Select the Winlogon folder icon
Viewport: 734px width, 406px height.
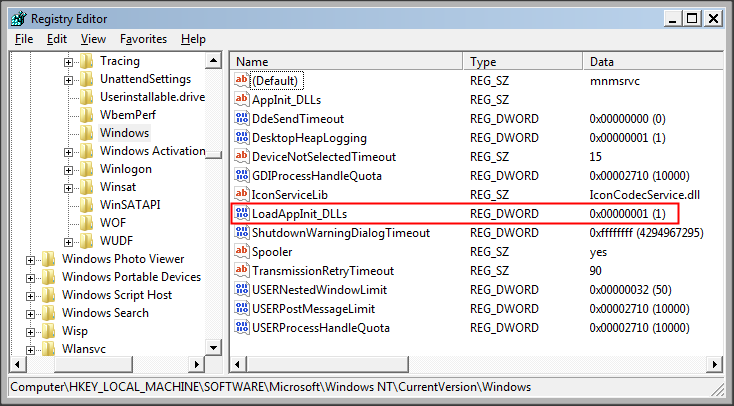coord(87,169)
